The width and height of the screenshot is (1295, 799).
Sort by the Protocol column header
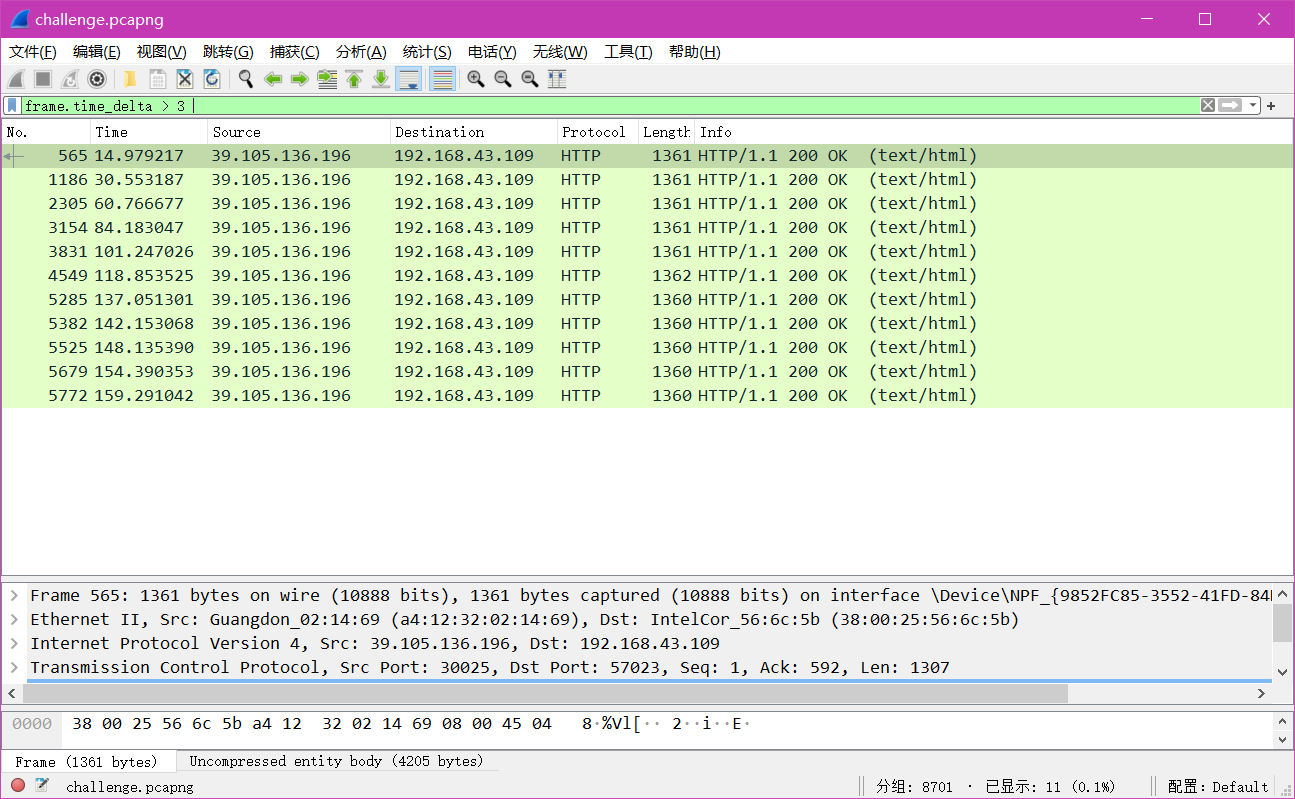coord(598,132)
